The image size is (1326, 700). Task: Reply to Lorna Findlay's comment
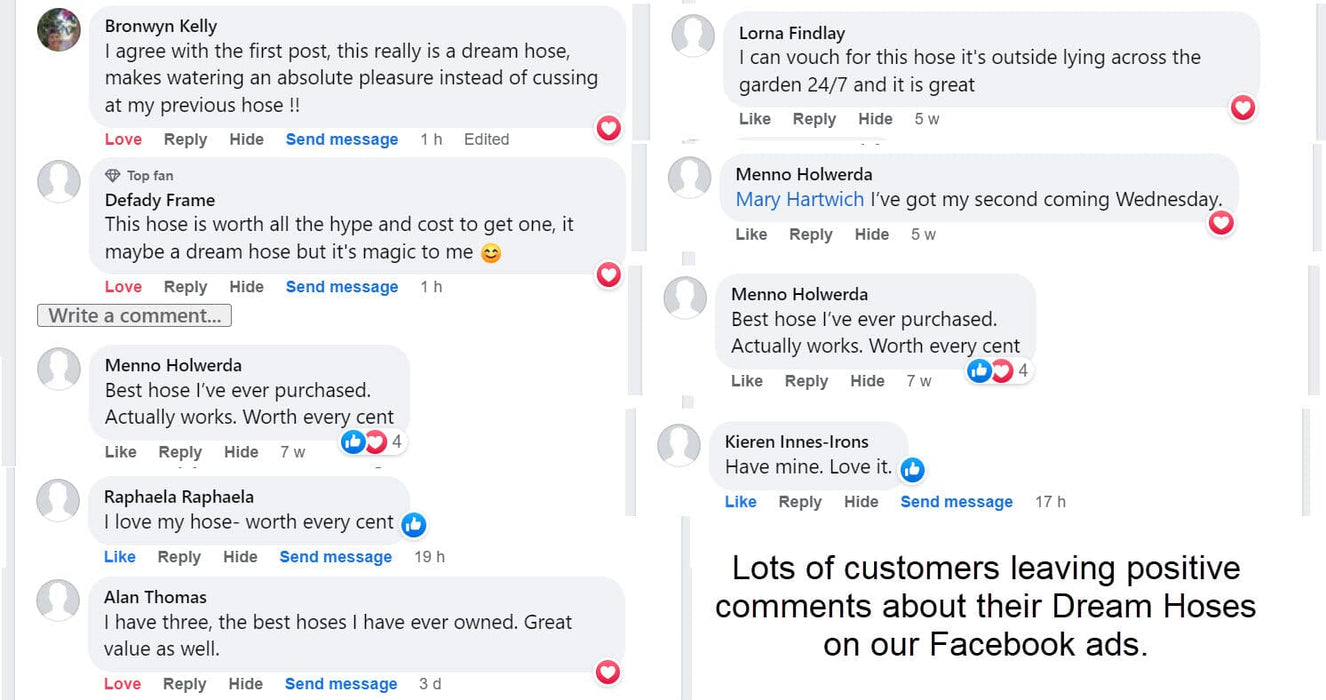tap(814, 119)
